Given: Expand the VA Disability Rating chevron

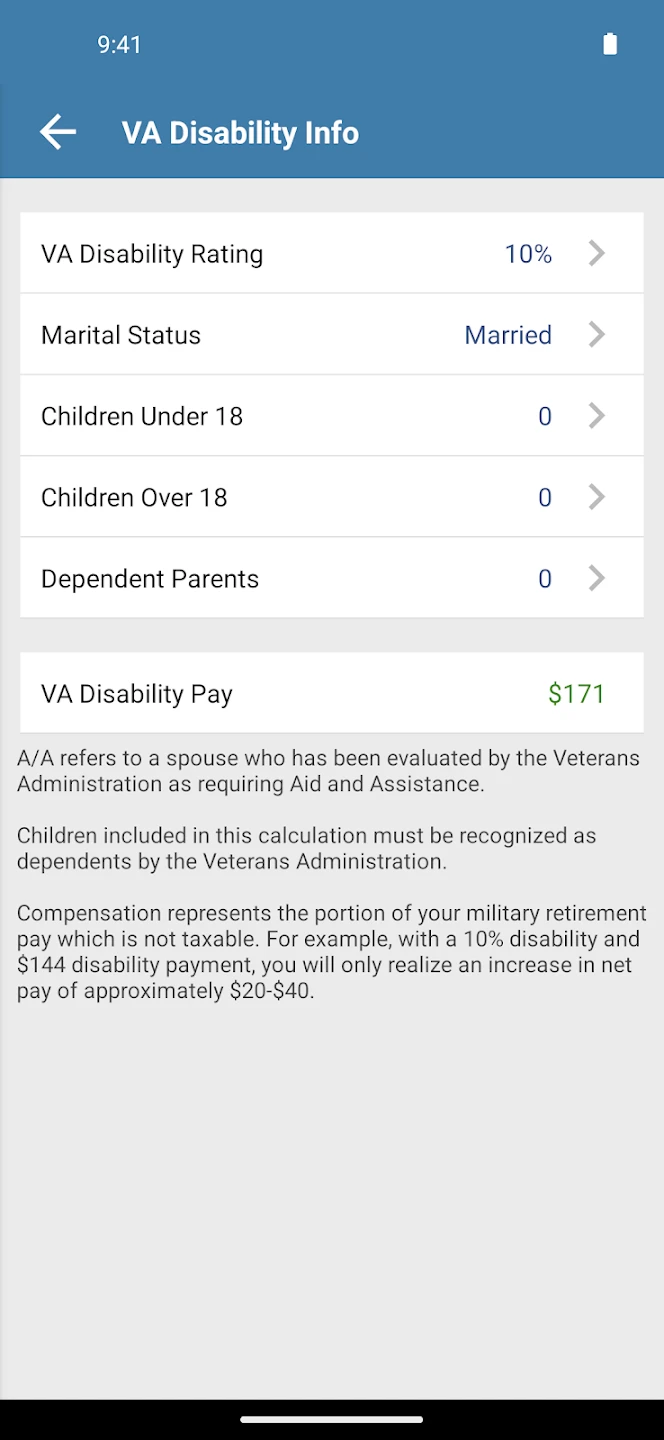Looking at the screenshot, I should pyautogui.click(x=597, y=253).
